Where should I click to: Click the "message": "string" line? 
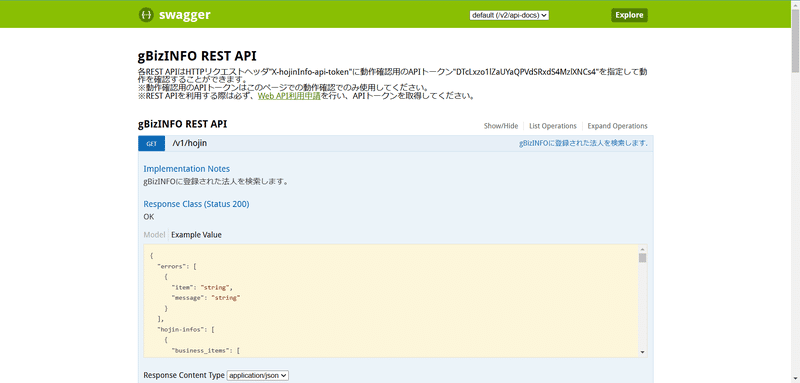(206, 298)
